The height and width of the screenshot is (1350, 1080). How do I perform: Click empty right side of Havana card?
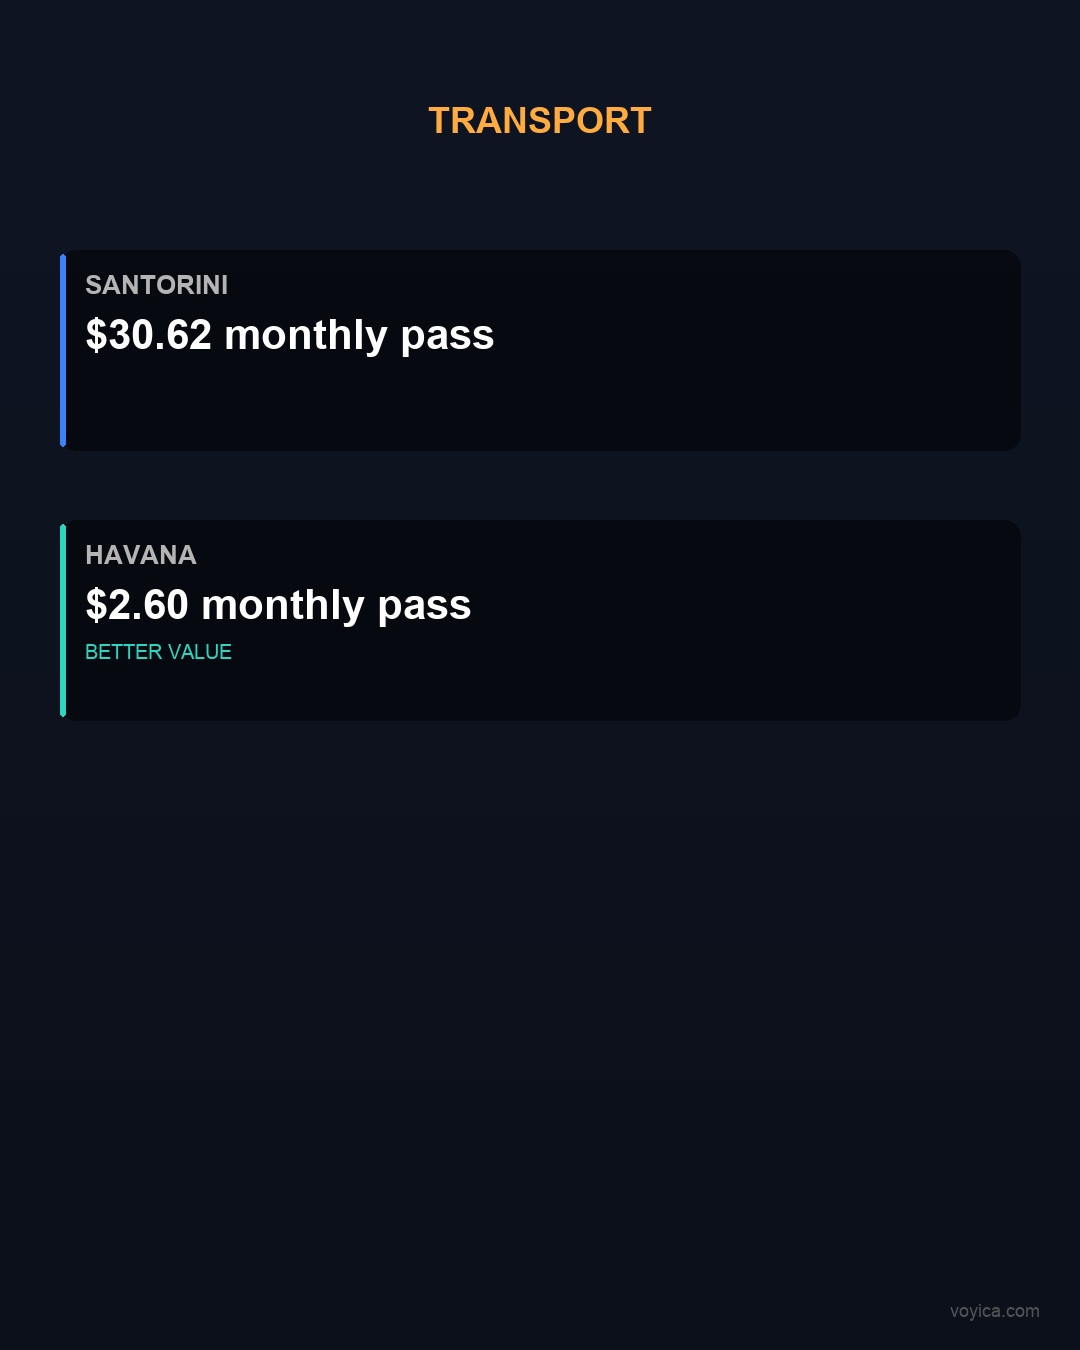pyautogui.click(x=800, y=620)
